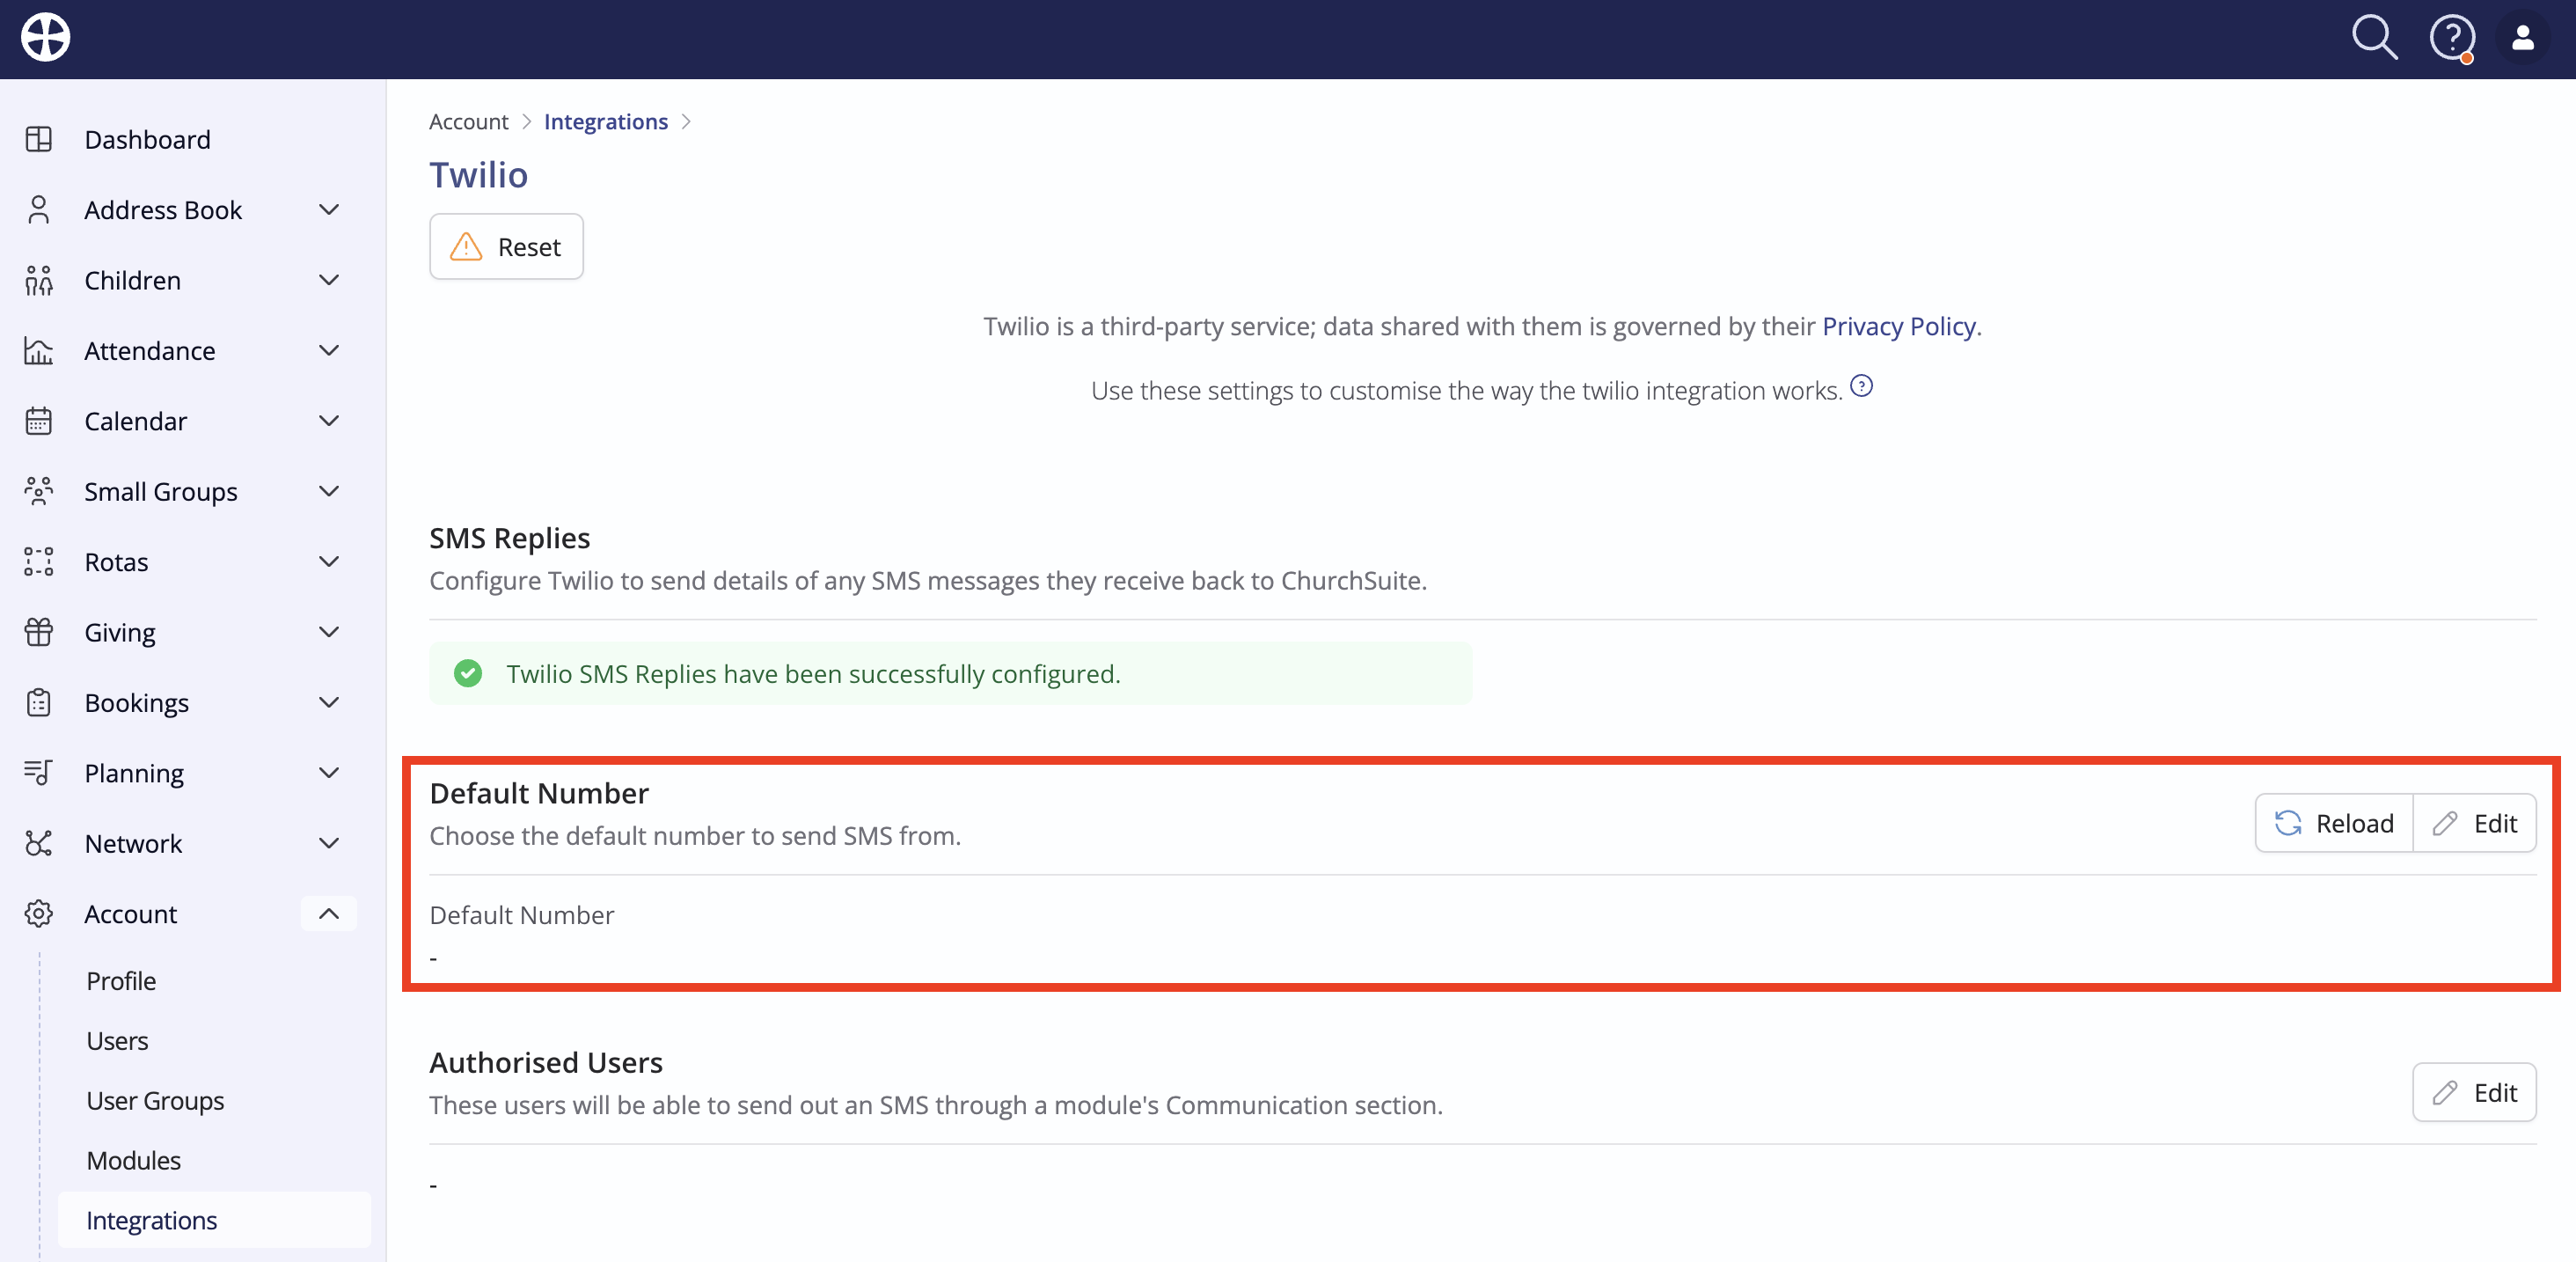This screenshot has width=2576, height=1262.
Task: Expand the Bookings menu chevron
Action: [329, 703]
